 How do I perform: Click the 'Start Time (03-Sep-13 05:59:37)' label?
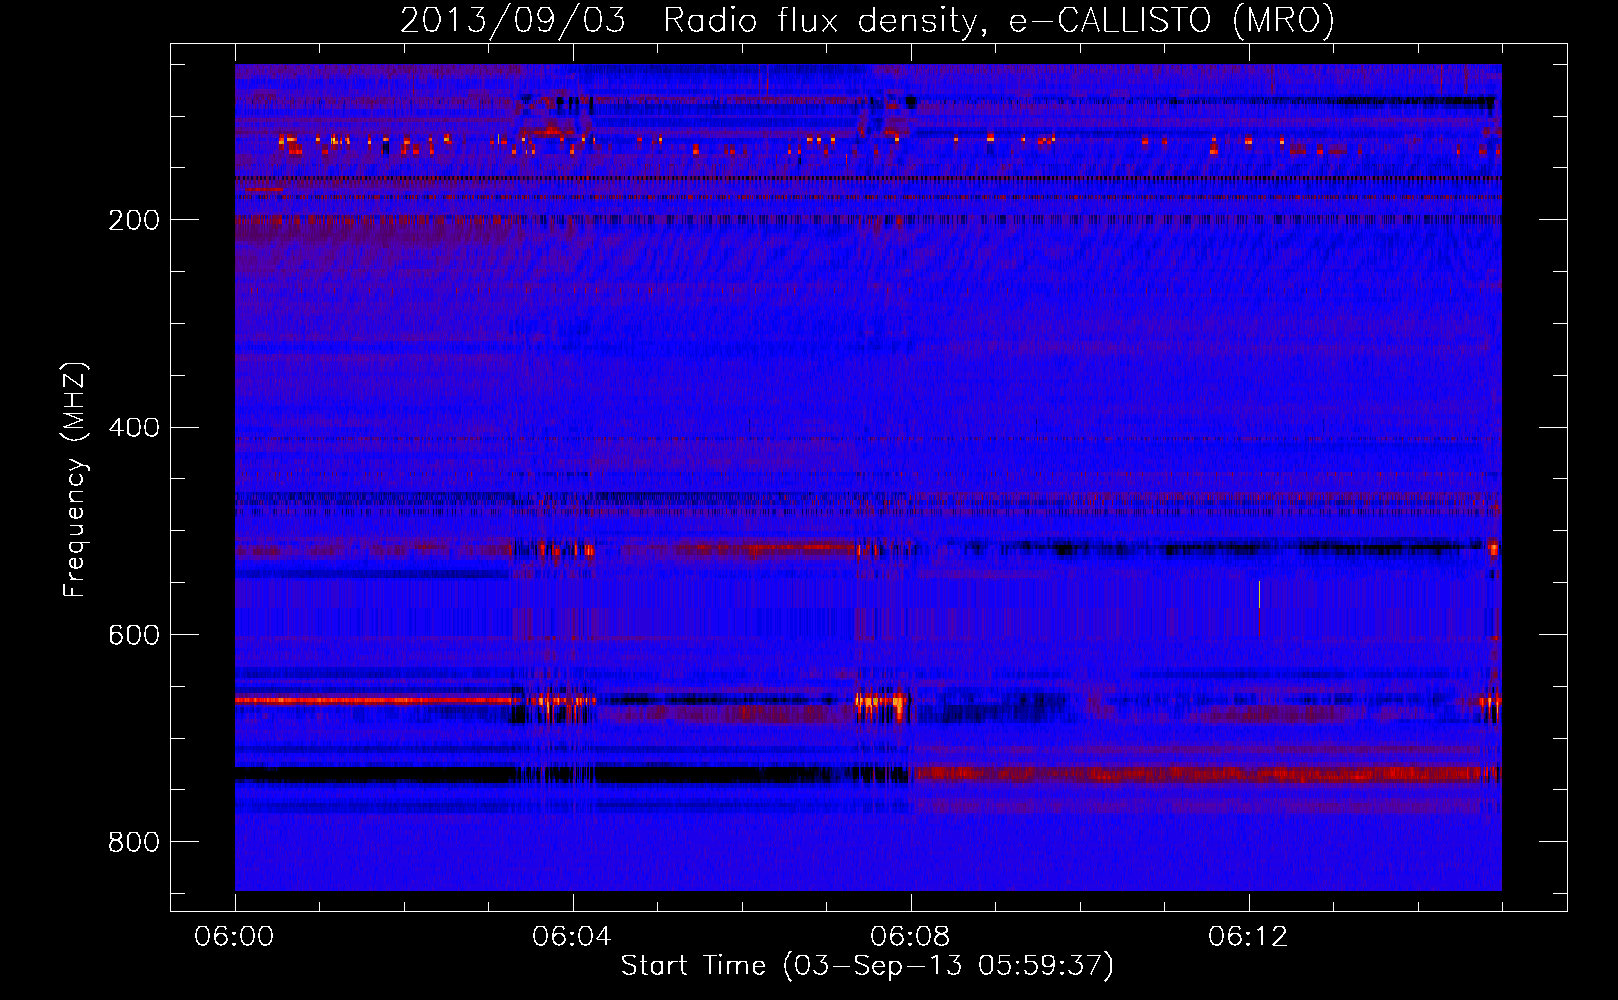point(867,966)
